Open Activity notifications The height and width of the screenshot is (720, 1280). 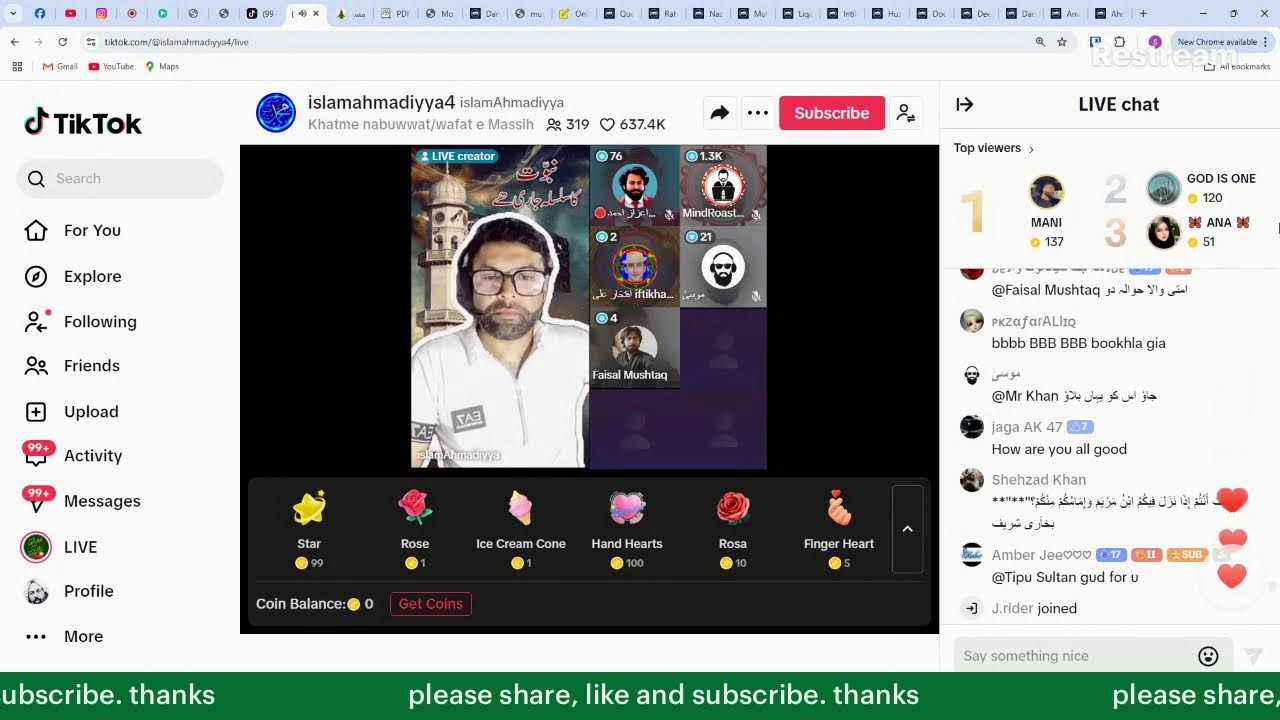point(93,455)
